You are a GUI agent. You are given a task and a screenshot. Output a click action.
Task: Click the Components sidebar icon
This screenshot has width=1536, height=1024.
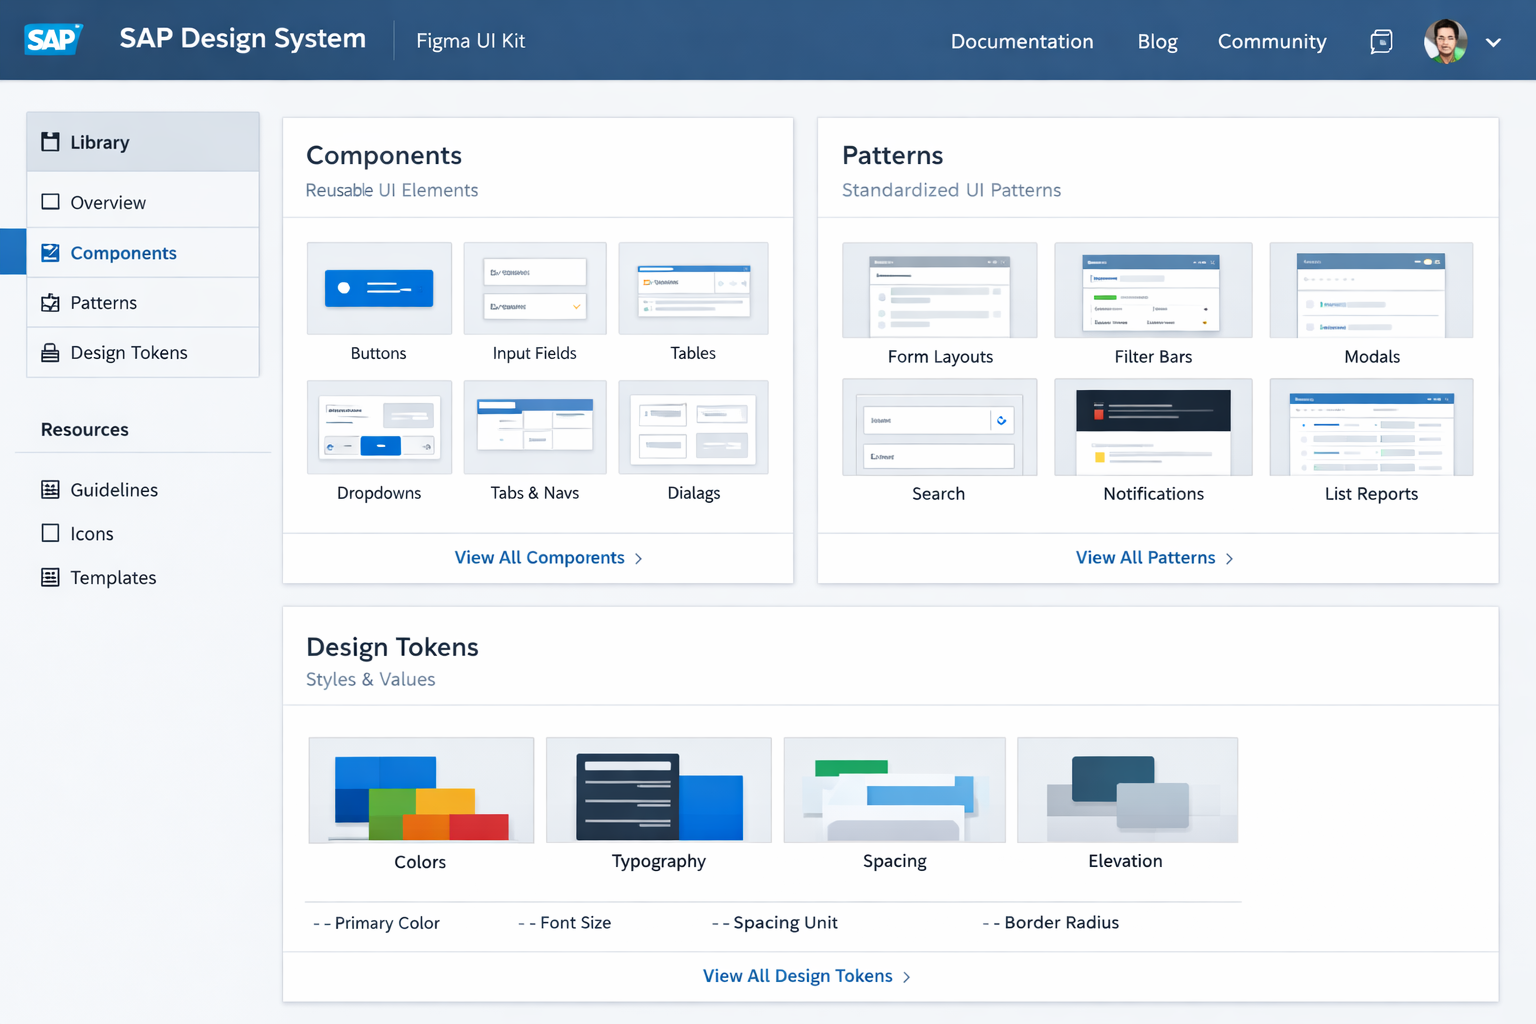click(x=50, y=253)
